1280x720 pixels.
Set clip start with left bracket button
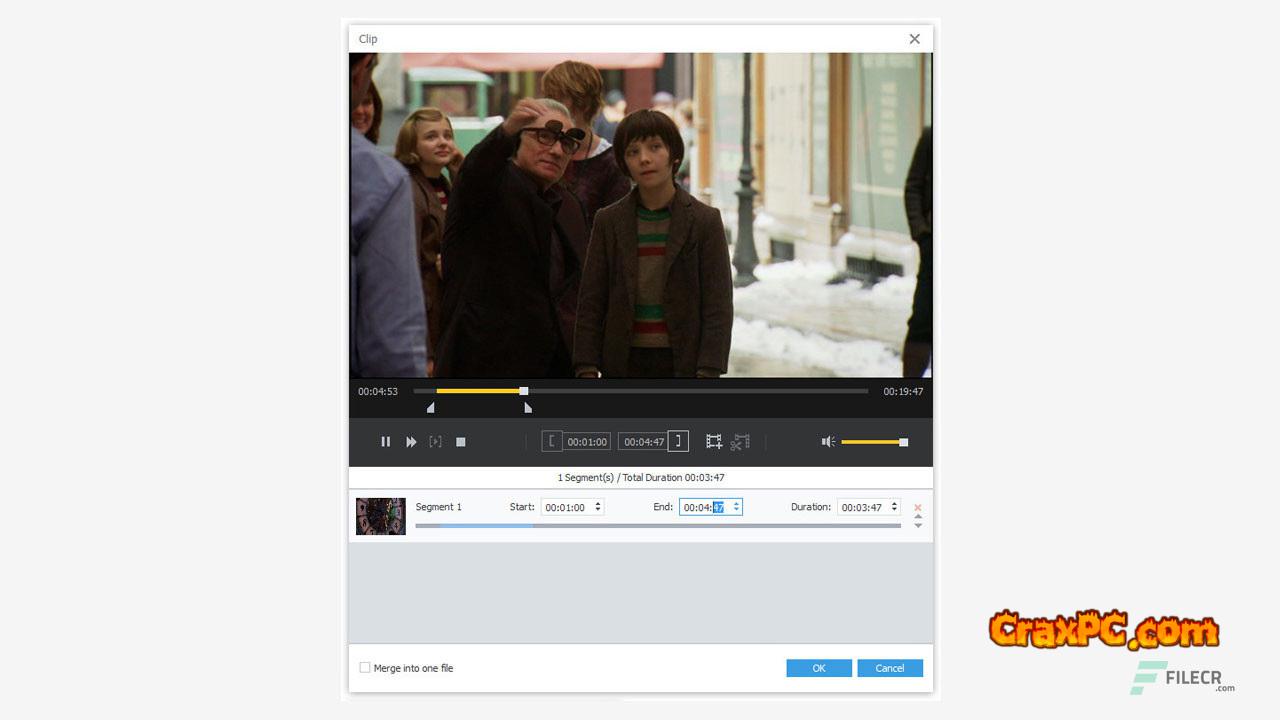click(x=552, y=441)
